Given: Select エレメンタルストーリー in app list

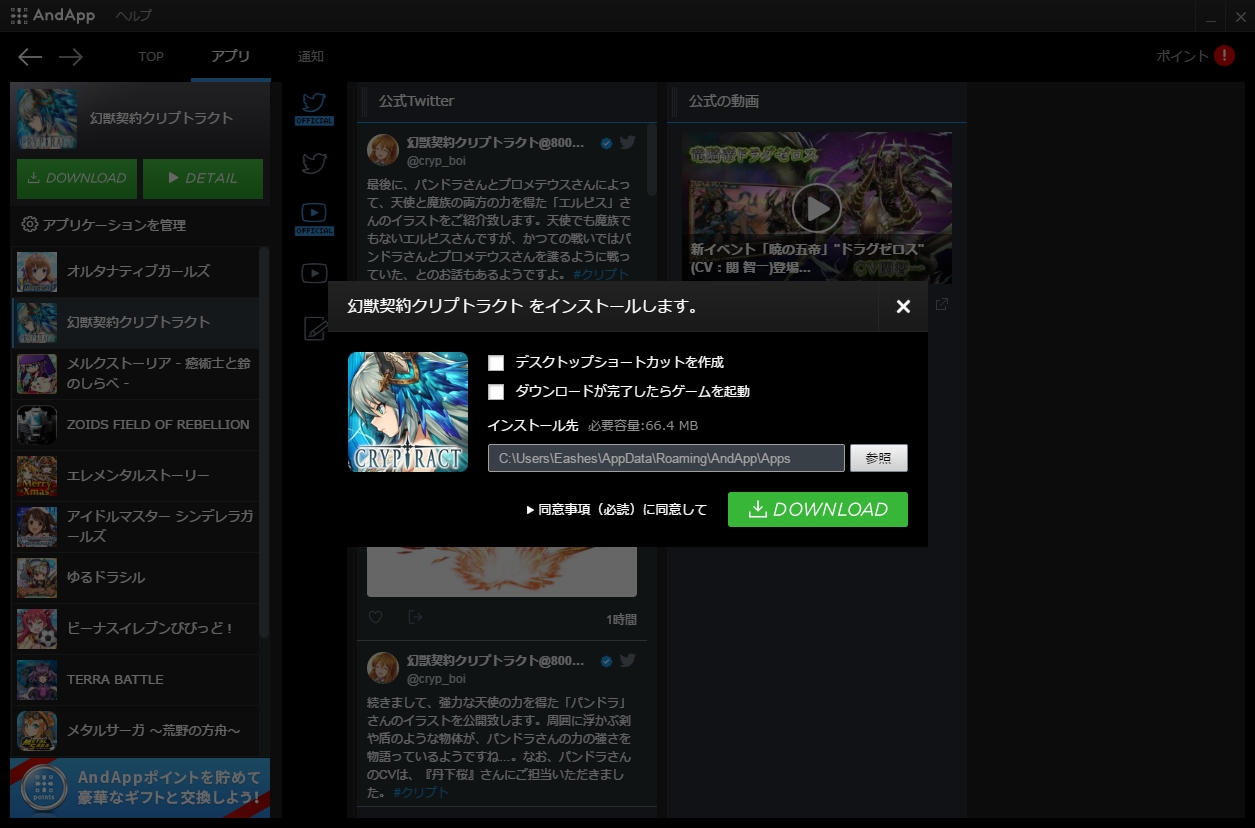Looking at the screenshot, I should [135, 475].
